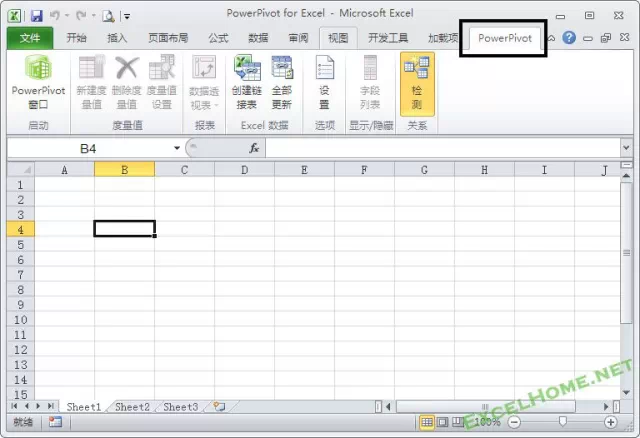The width and height of the screenshot is (640, 438).
Task: Go to next sheet navigation arrow
Action: 38,406
